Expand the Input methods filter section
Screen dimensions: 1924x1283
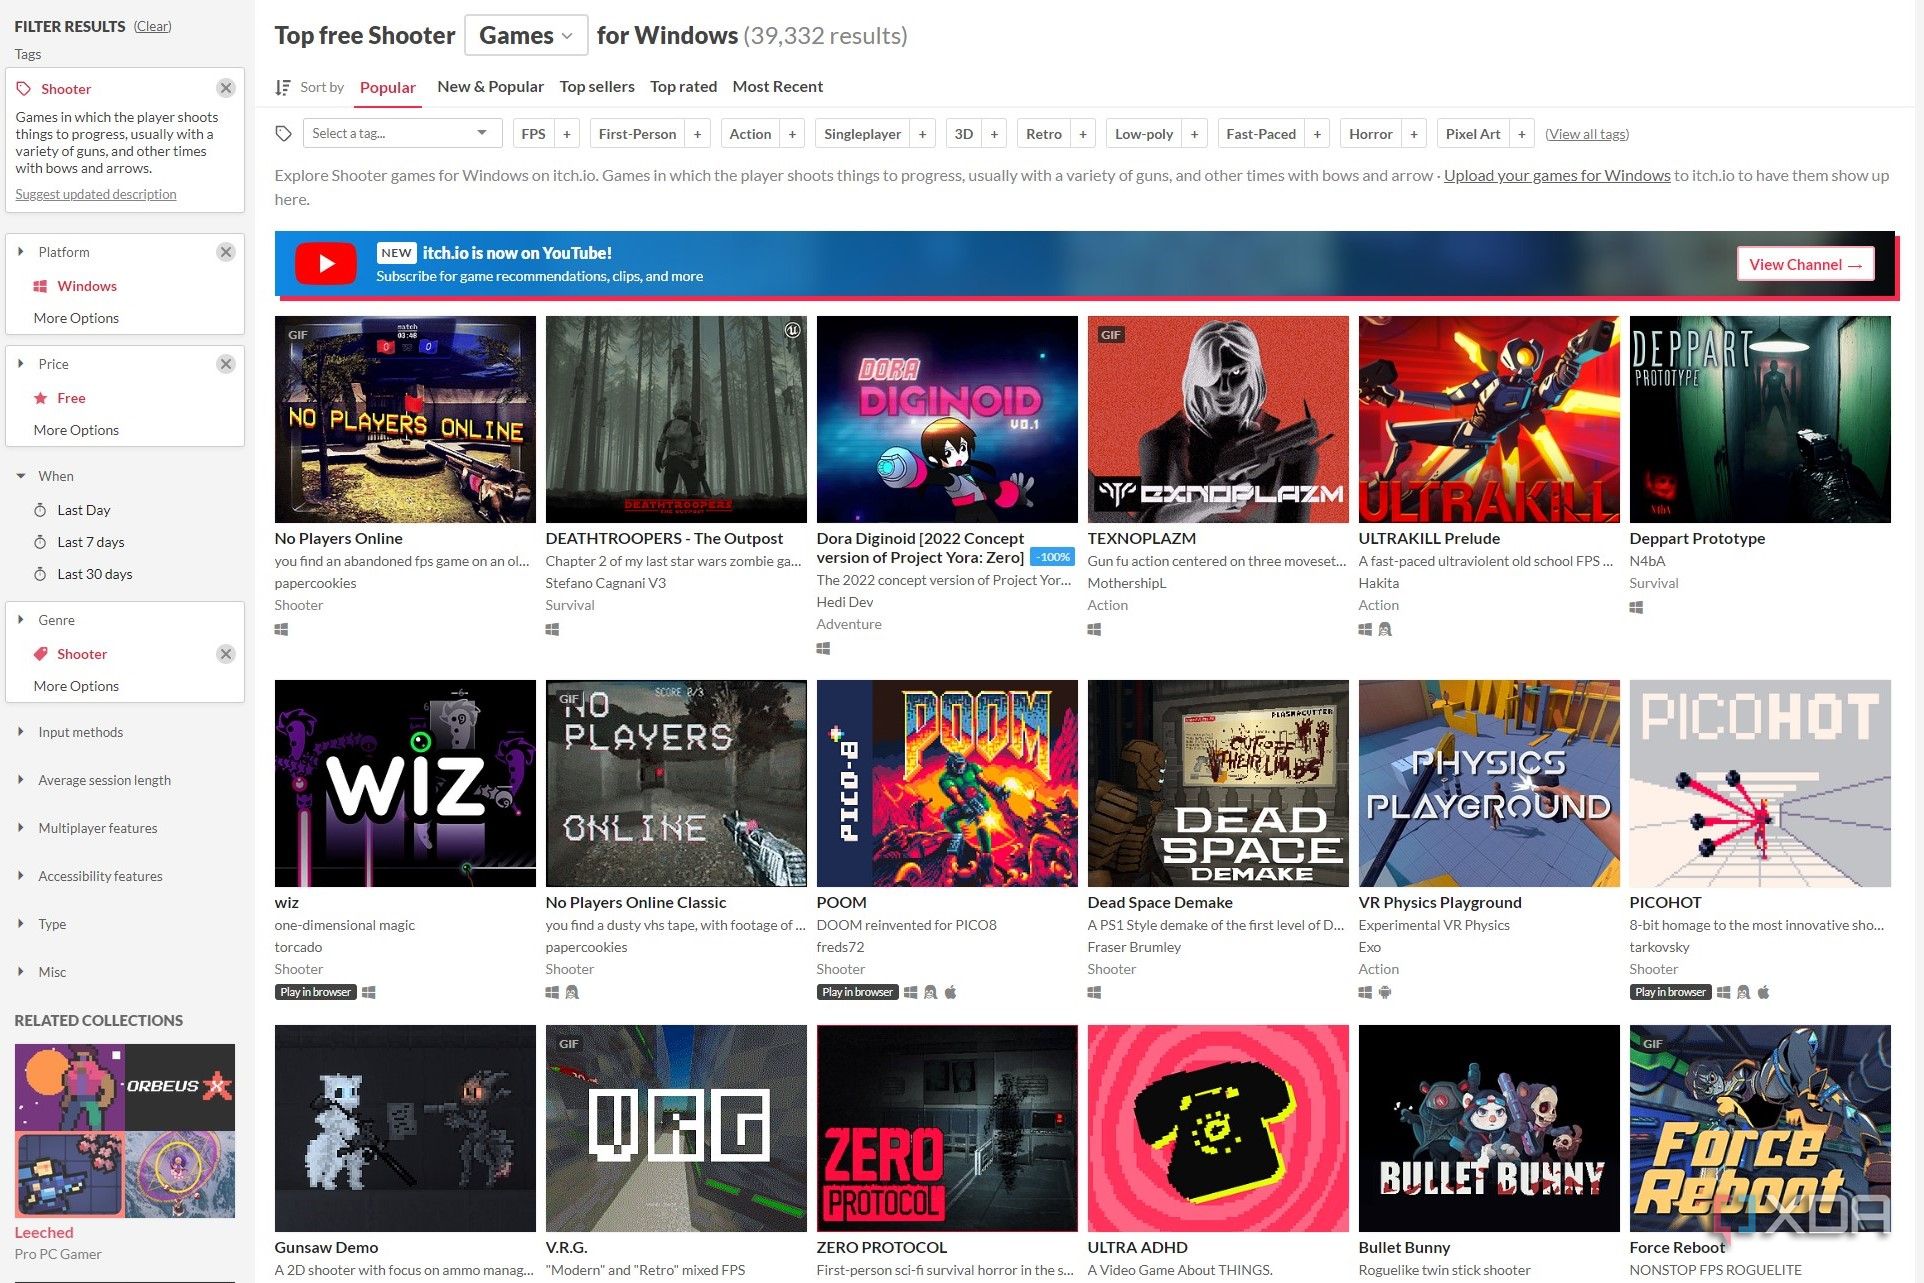[x=80, y=732]
